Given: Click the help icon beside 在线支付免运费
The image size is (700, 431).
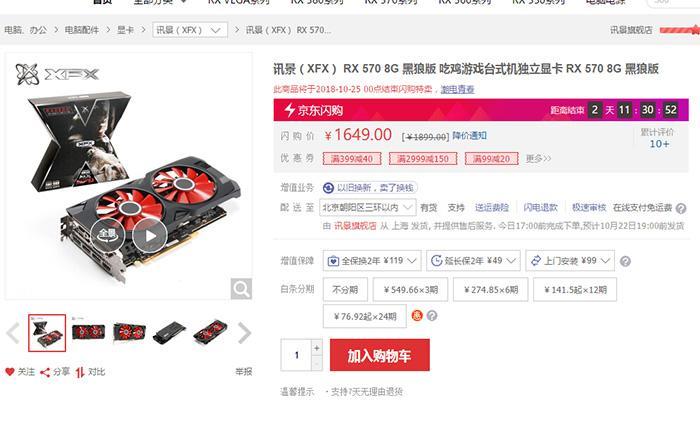Looking at the screenshot, I should [681, 208].
